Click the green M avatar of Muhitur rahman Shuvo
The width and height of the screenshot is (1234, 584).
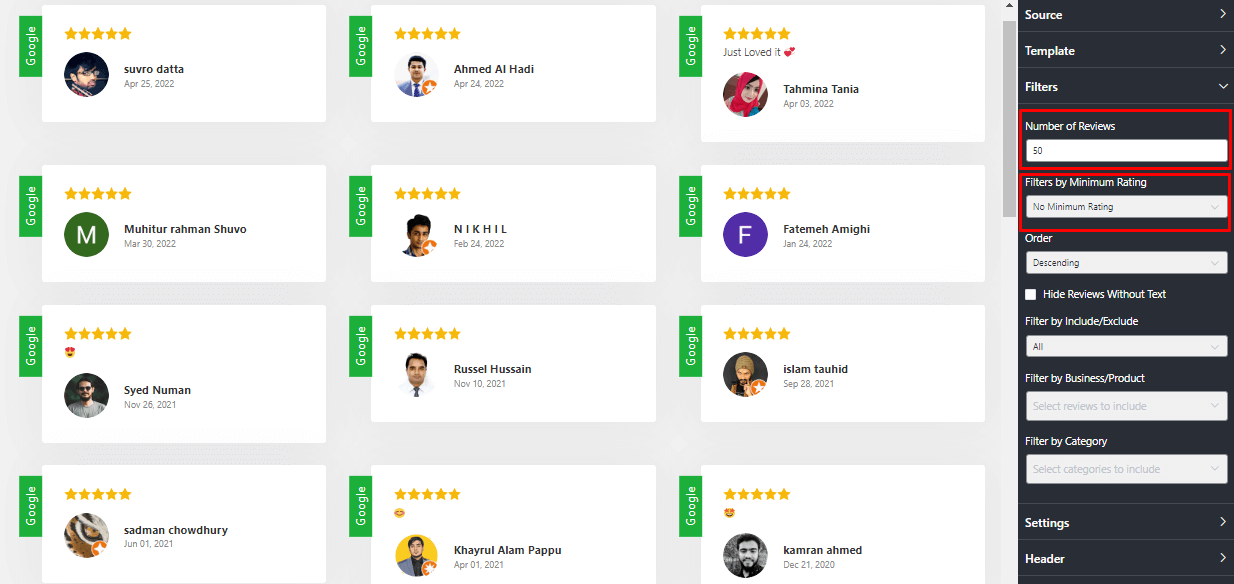coord(86,235)
